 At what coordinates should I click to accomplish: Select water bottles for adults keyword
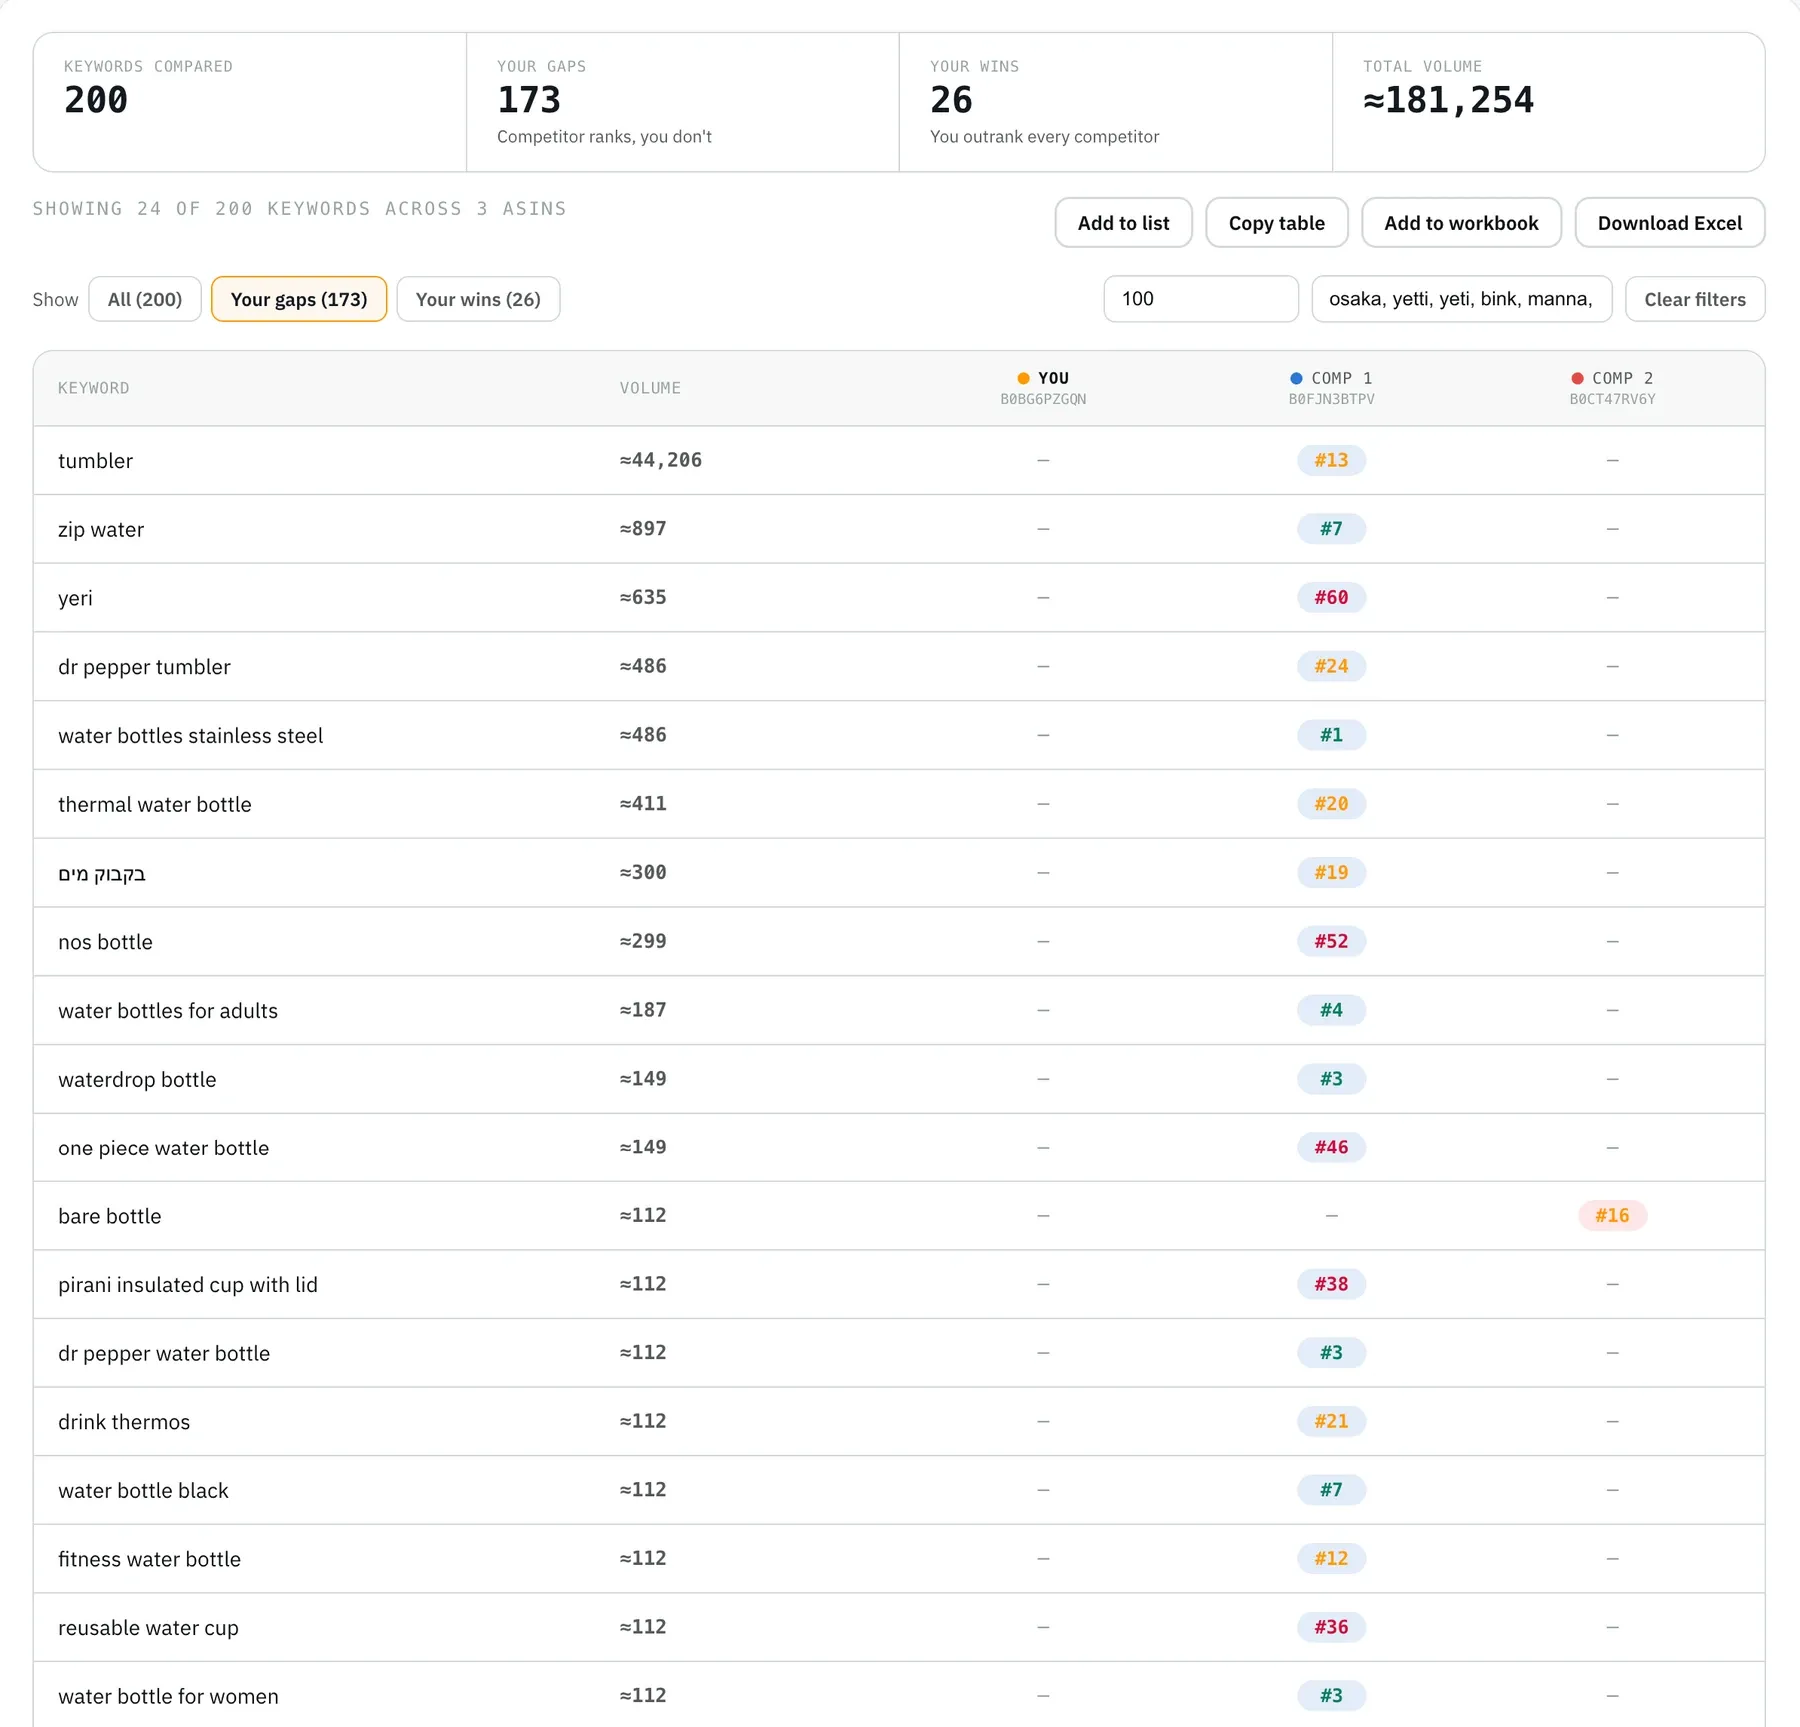(x=168, y=1011)
